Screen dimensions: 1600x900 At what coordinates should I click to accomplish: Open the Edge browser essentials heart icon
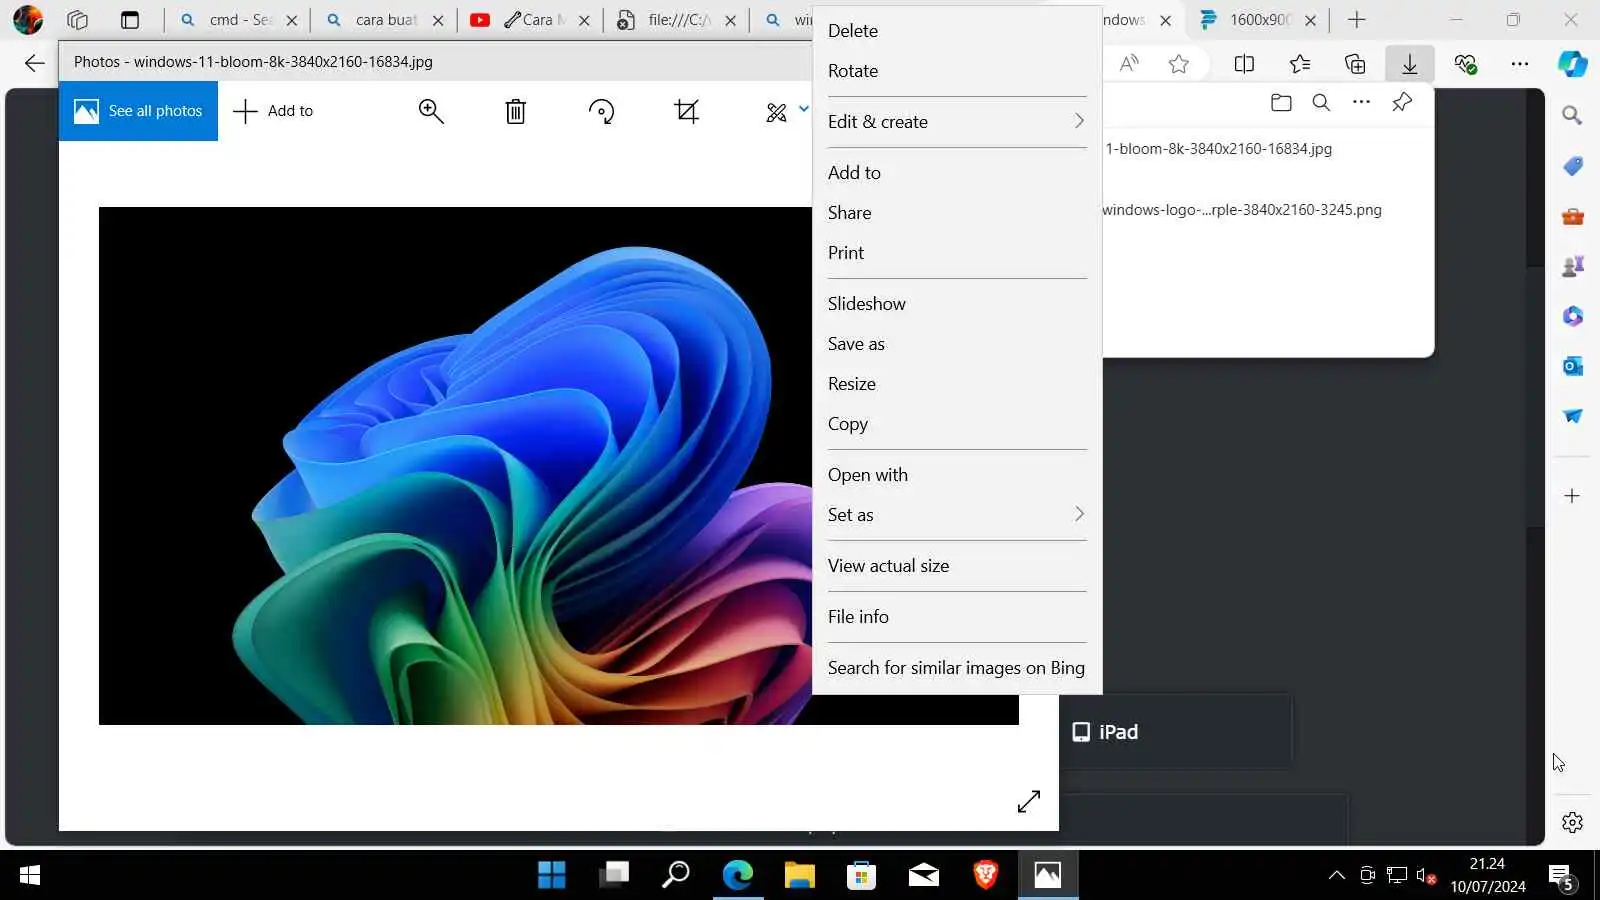pos(1466,64)
